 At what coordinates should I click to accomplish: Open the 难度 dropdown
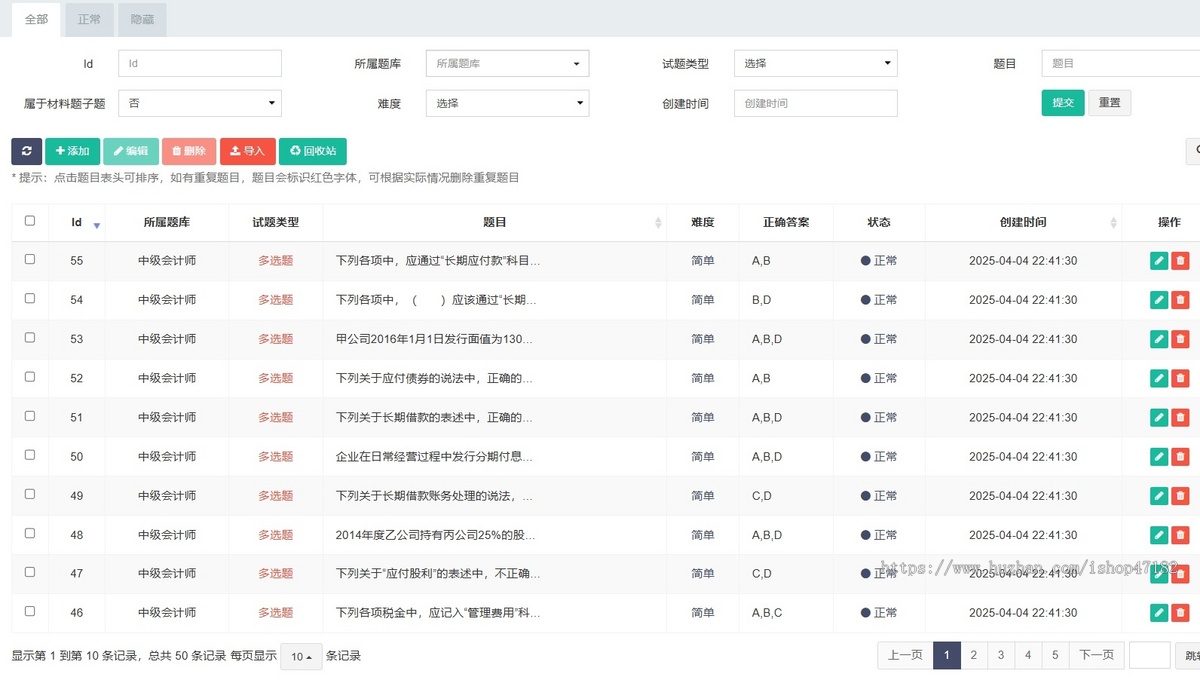[x=507, y=103]
